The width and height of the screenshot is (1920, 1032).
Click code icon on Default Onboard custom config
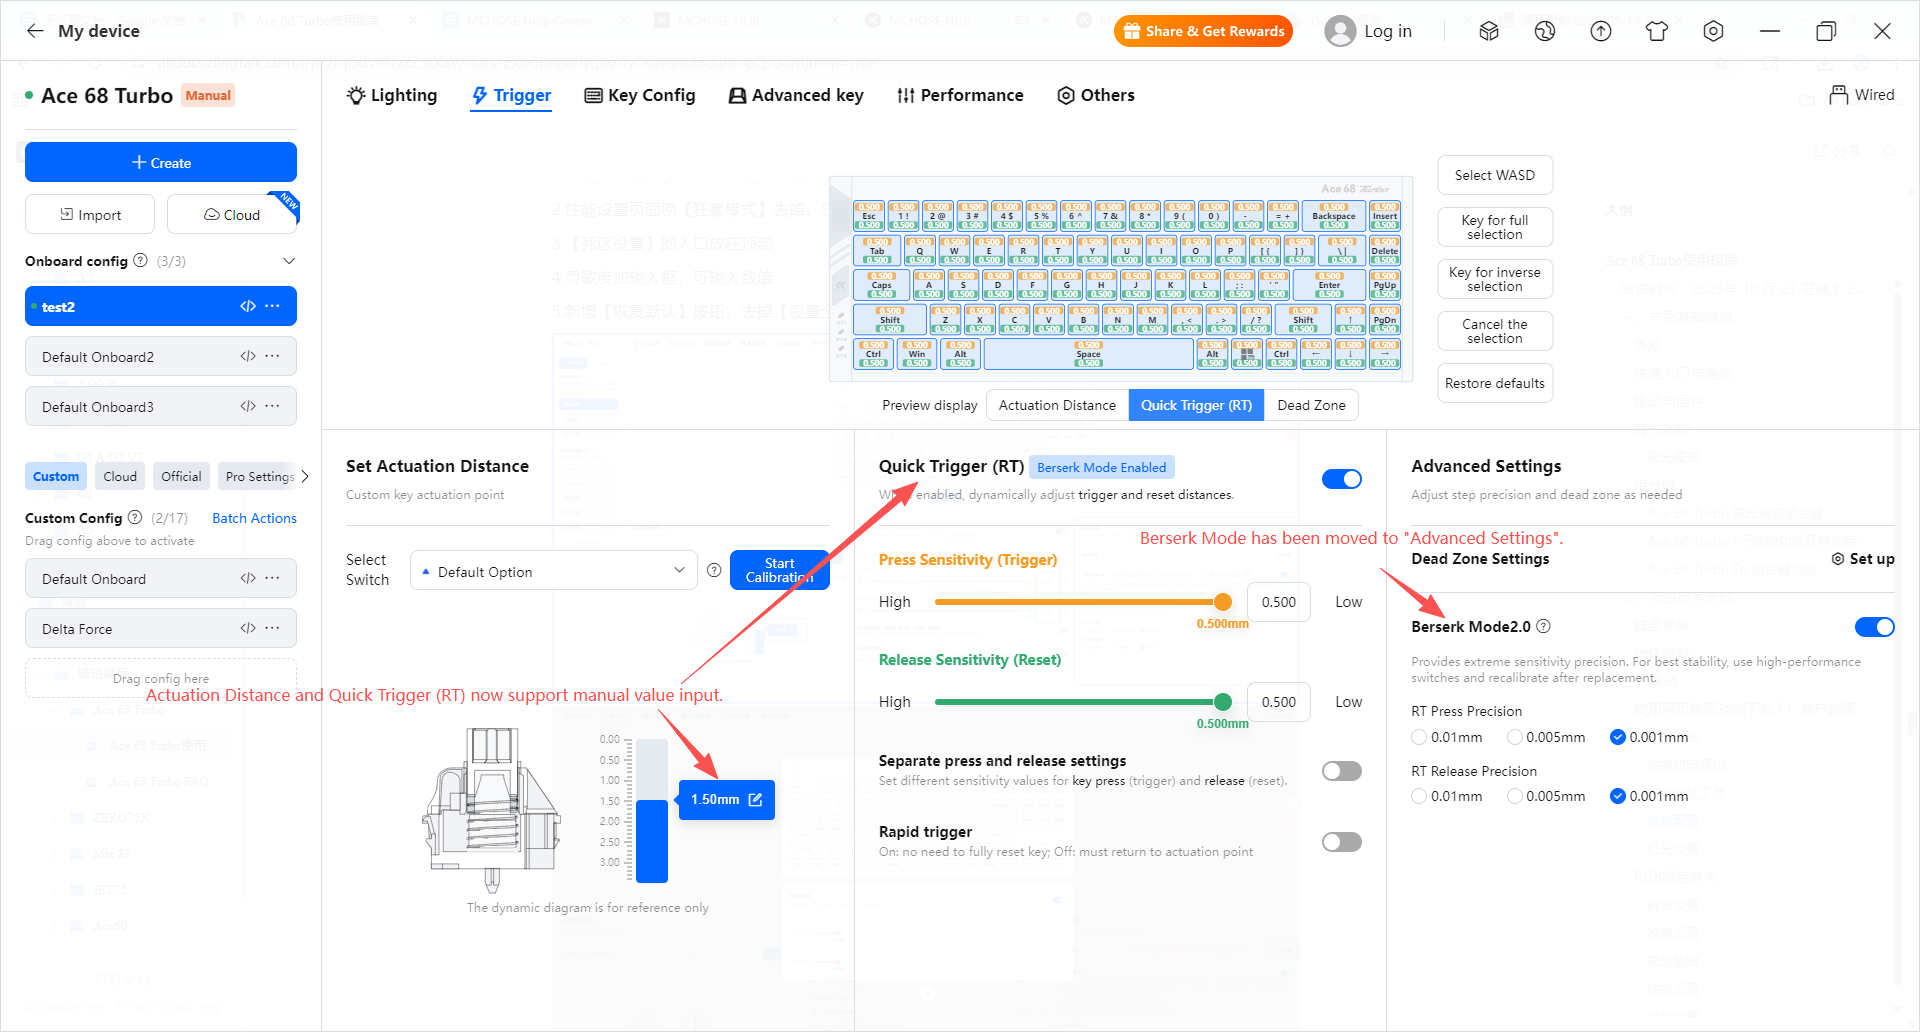click(x=248, y=578)
